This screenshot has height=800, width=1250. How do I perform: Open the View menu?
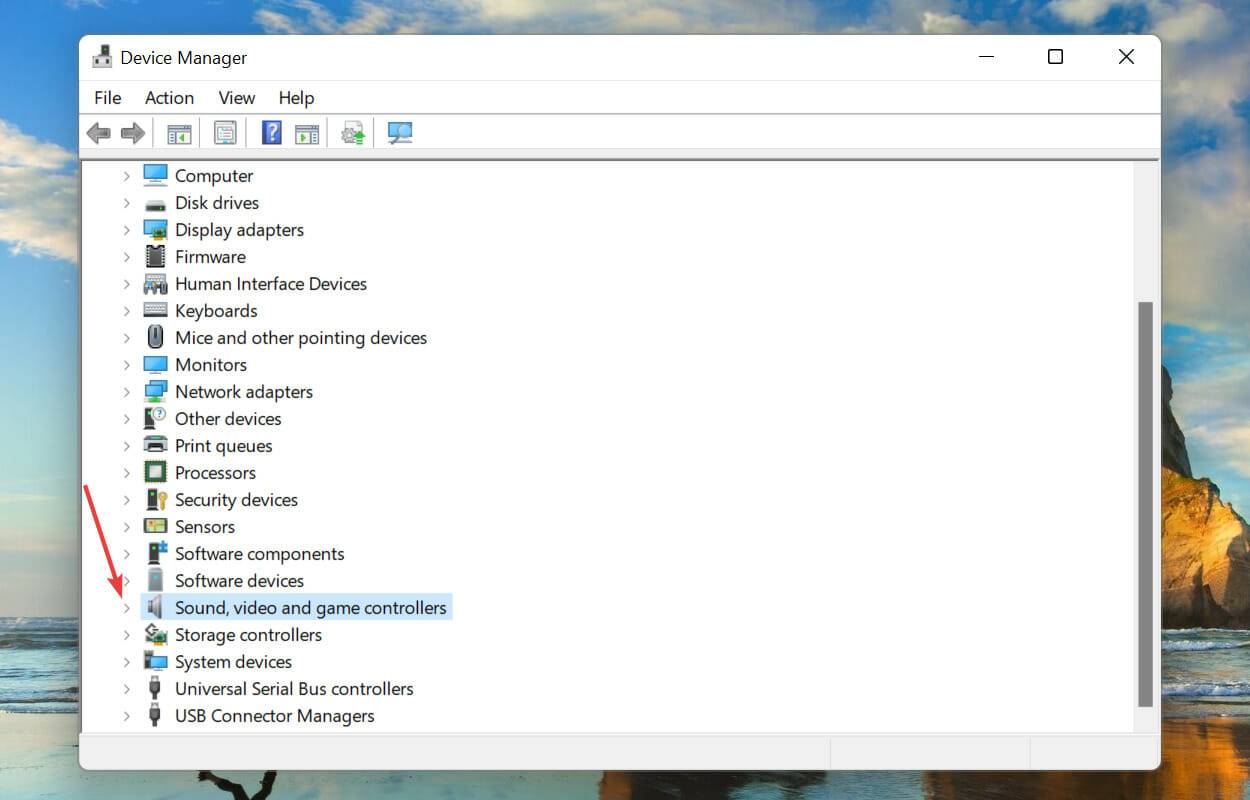[x=236, y=98]
